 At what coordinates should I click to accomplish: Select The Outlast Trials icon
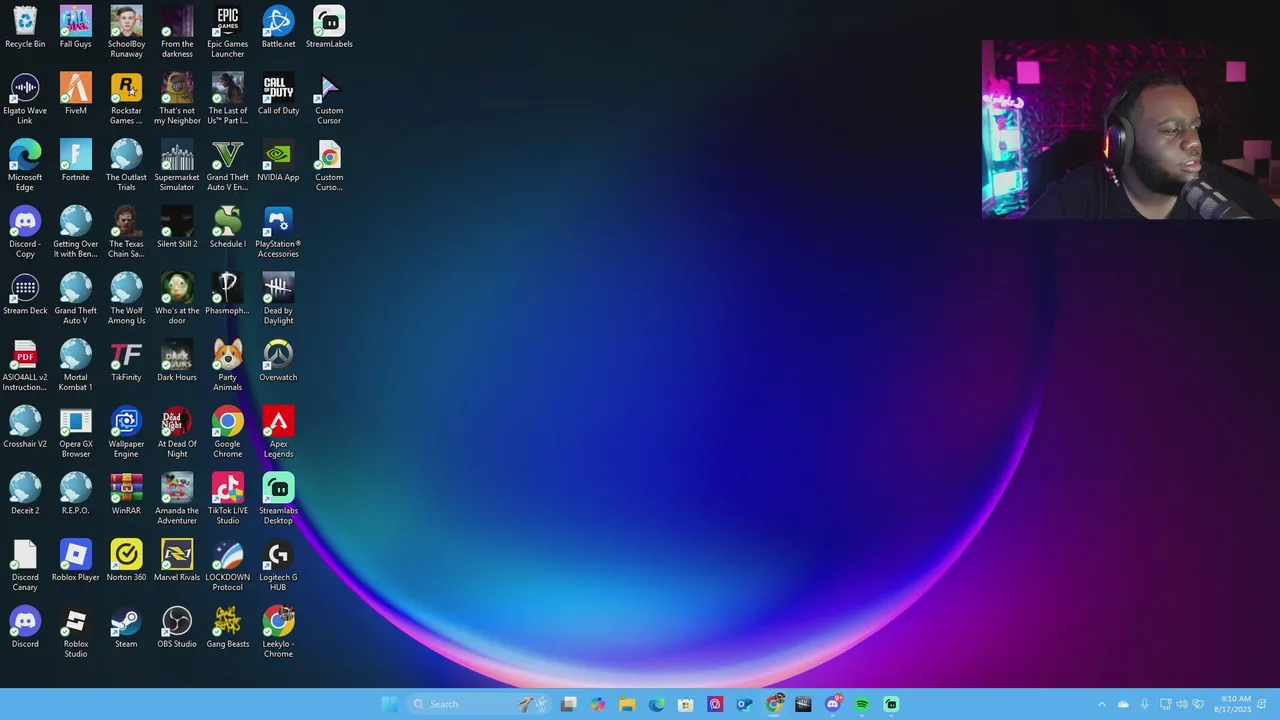tap(126, 166)
